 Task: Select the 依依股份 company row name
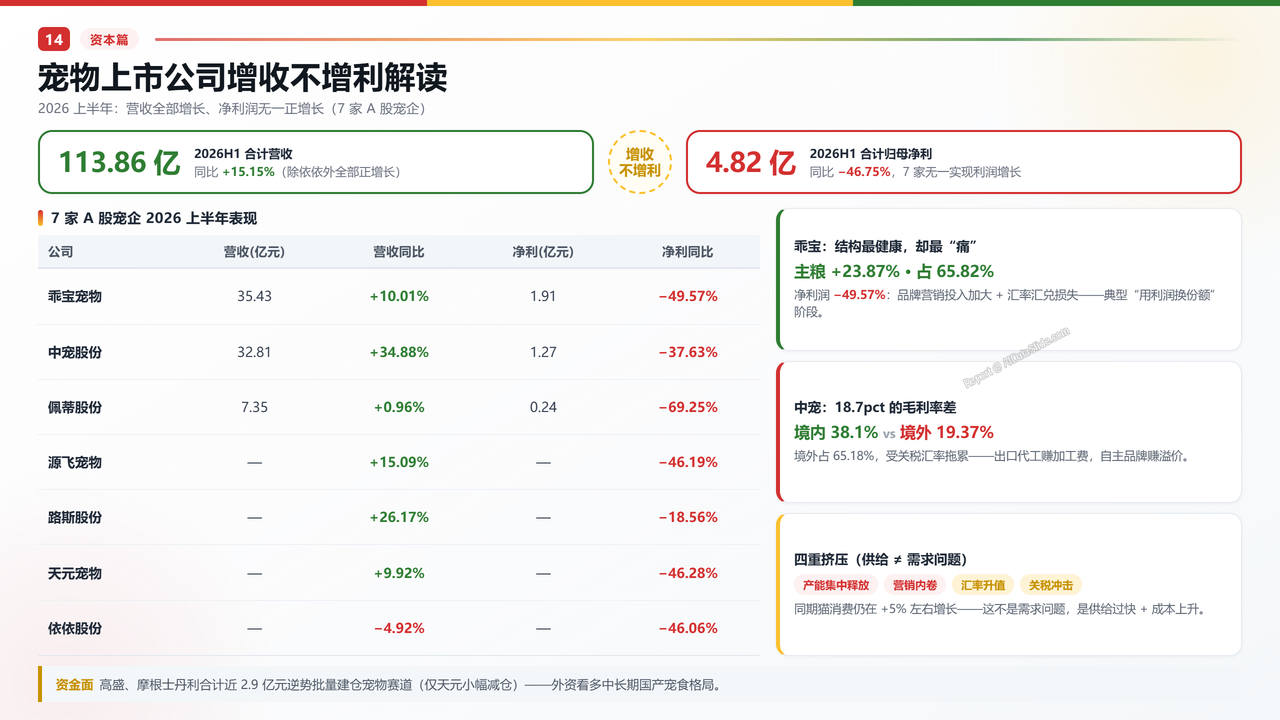pos(75,629)
